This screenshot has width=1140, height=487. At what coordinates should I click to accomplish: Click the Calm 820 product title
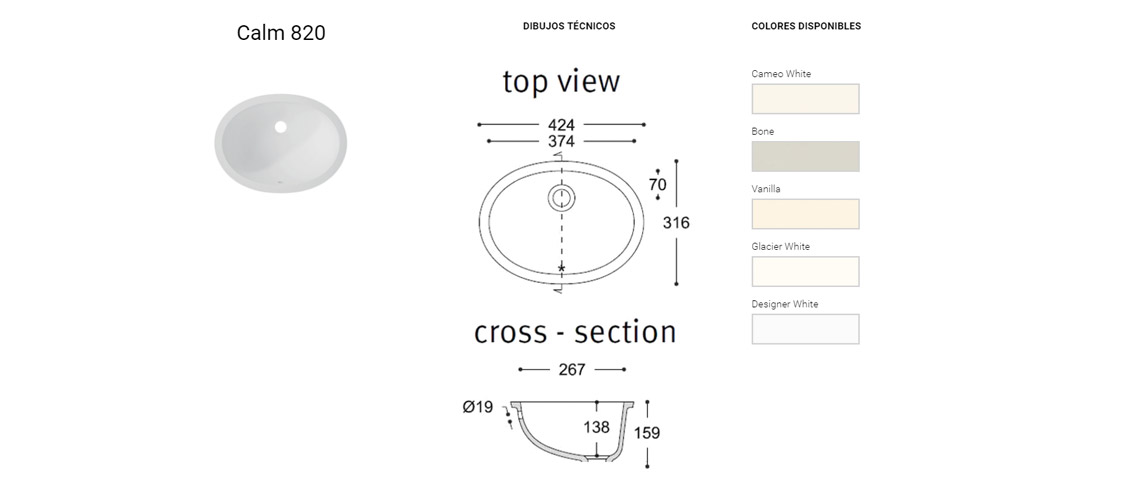281,33
